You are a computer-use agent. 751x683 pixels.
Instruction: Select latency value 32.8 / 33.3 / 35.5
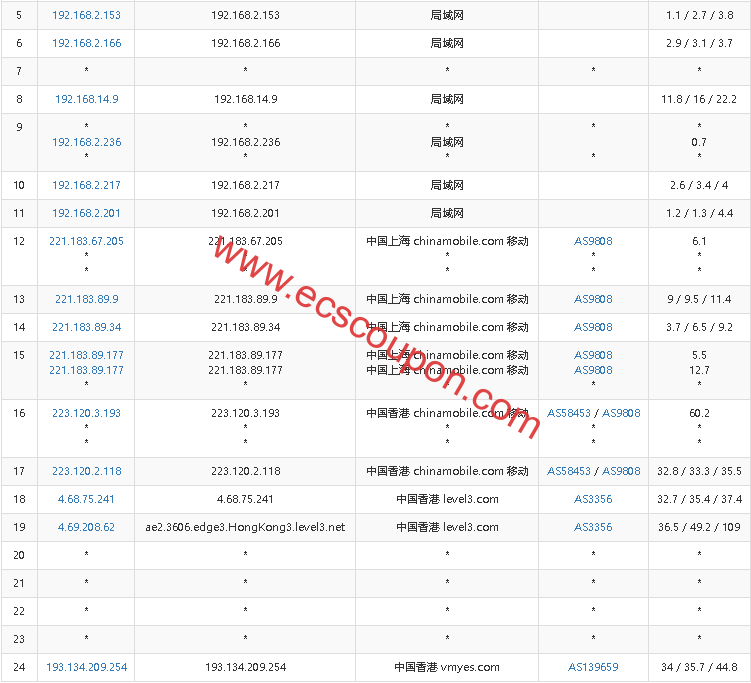(699, 471)
